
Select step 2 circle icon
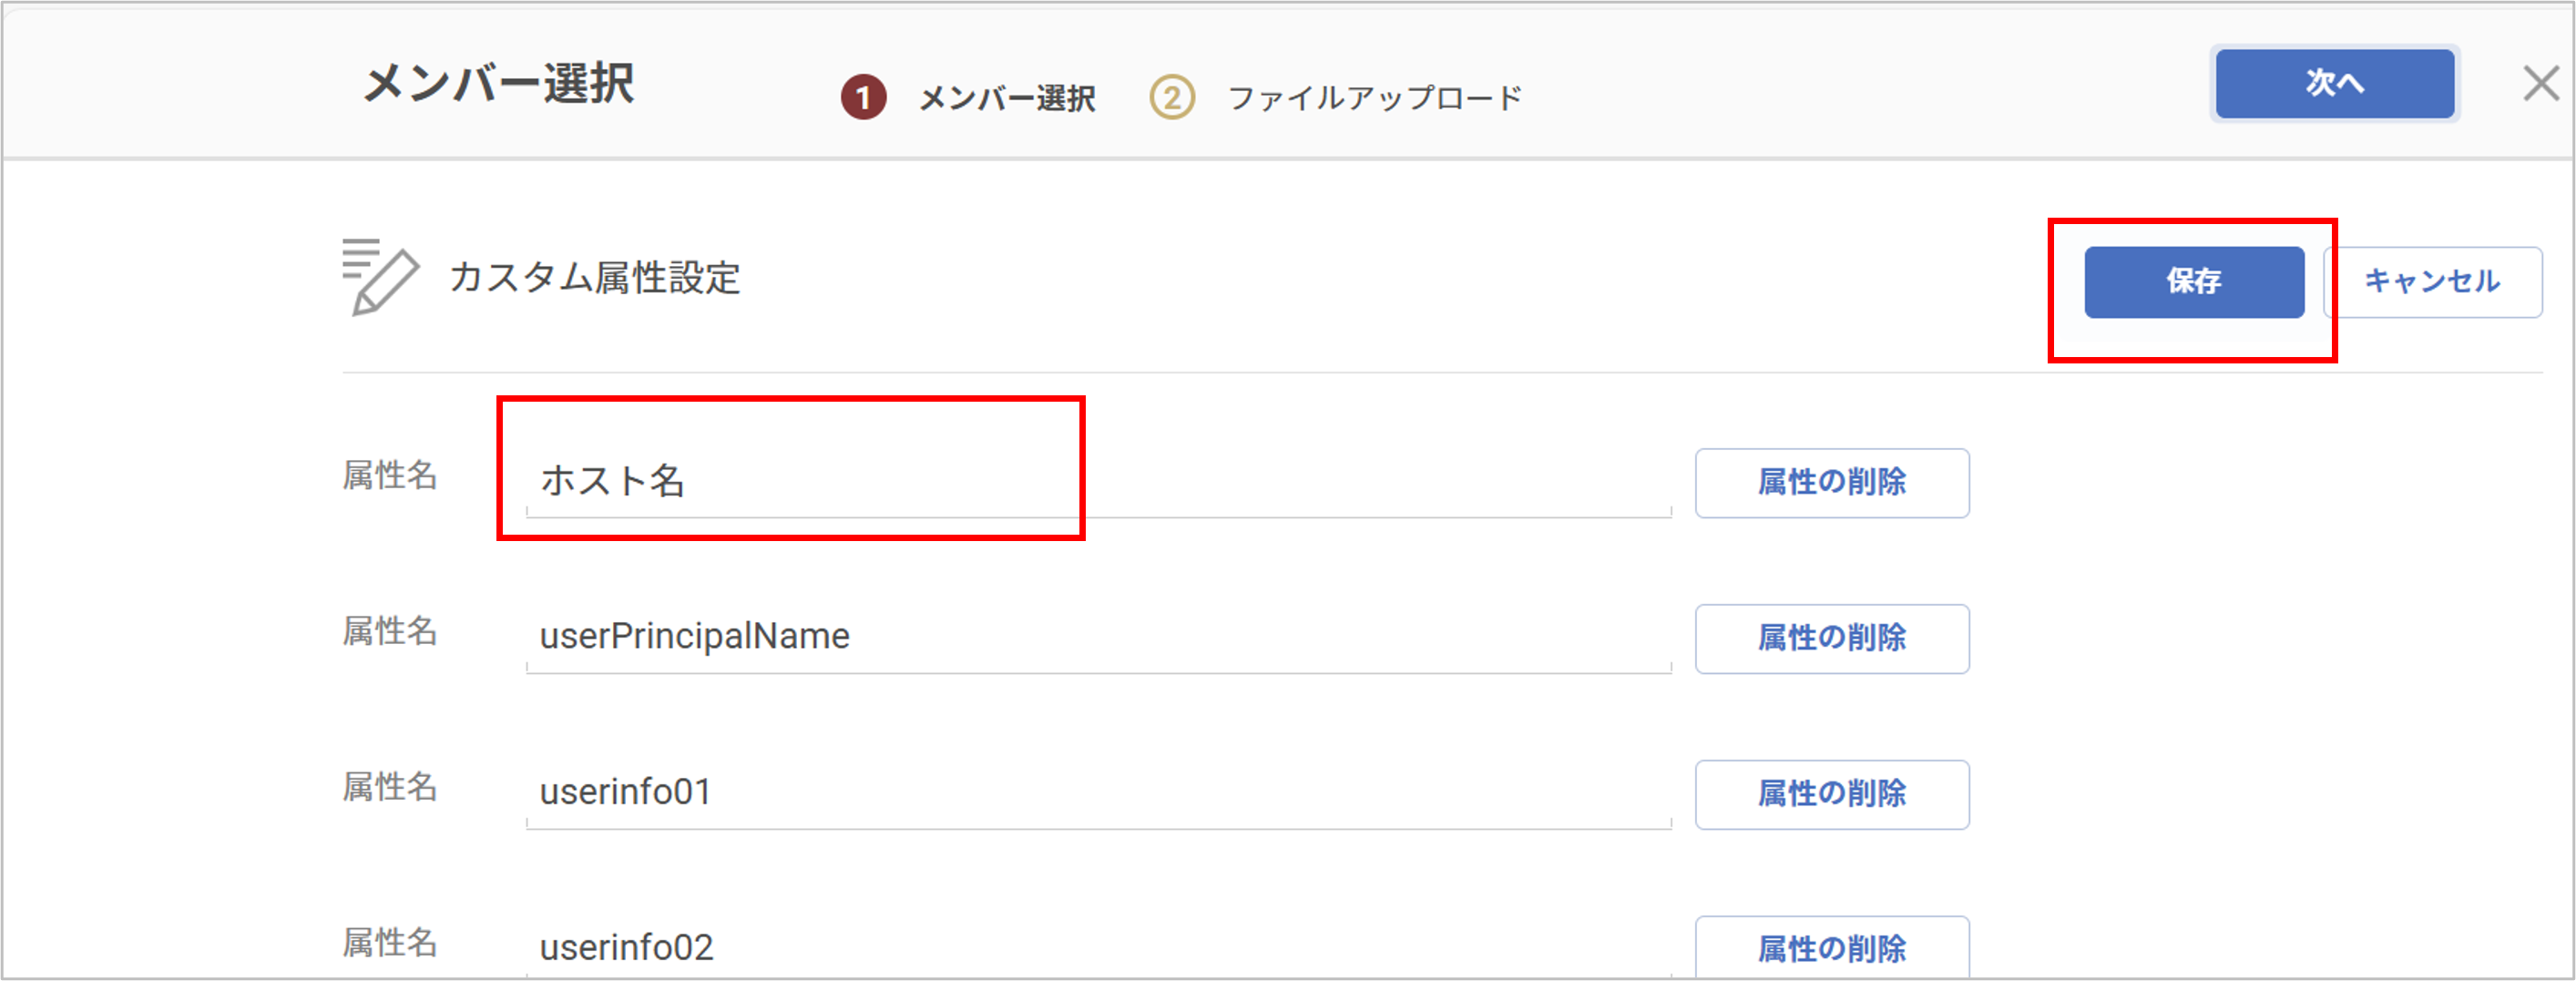1171,98
